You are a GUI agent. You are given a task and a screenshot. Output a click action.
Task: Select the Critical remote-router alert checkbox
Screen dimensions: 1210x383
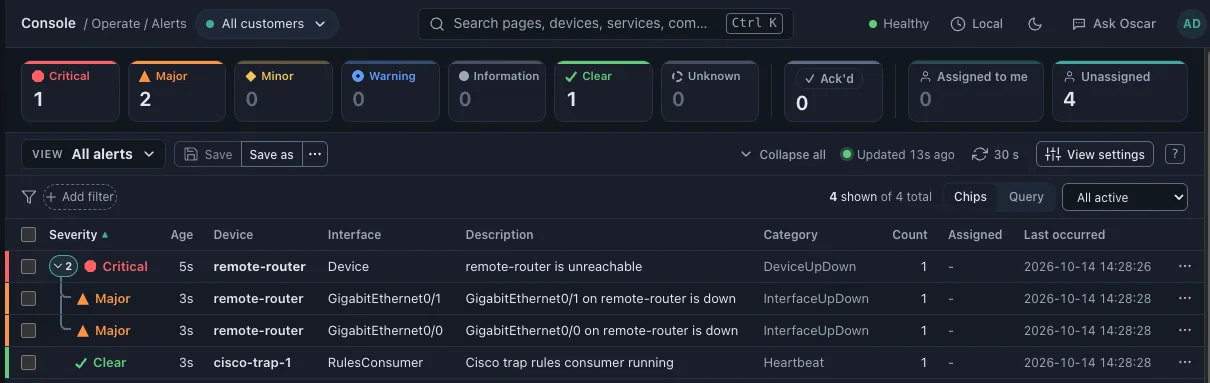point(28,267)
